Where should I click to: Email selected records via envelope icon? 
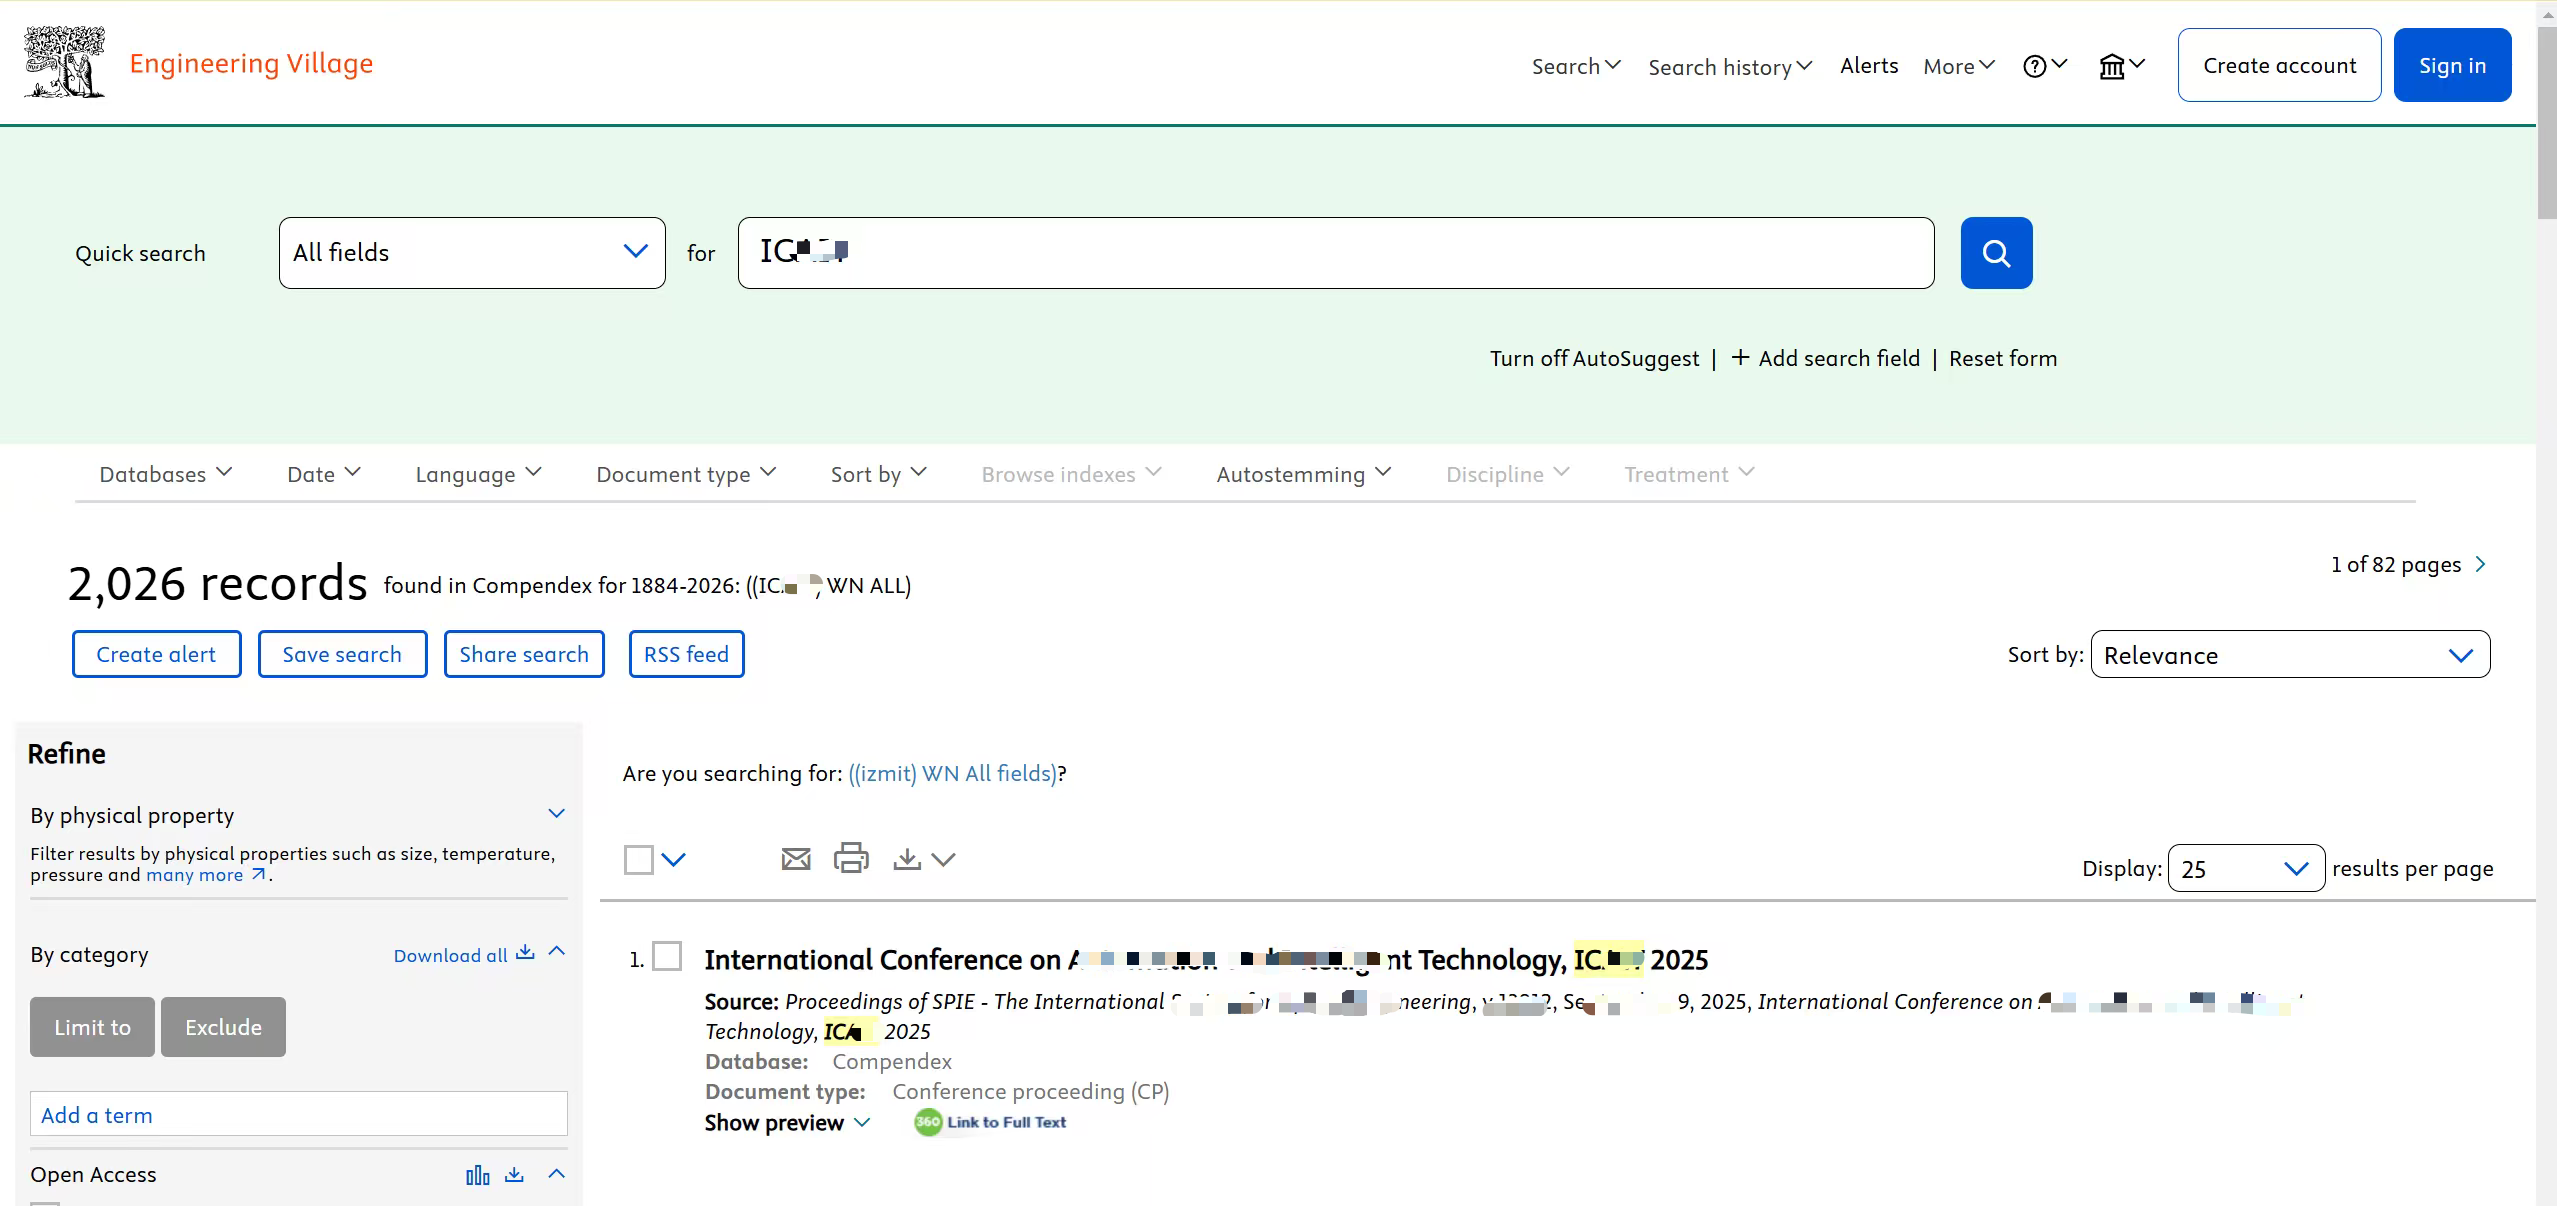[796, 859]
